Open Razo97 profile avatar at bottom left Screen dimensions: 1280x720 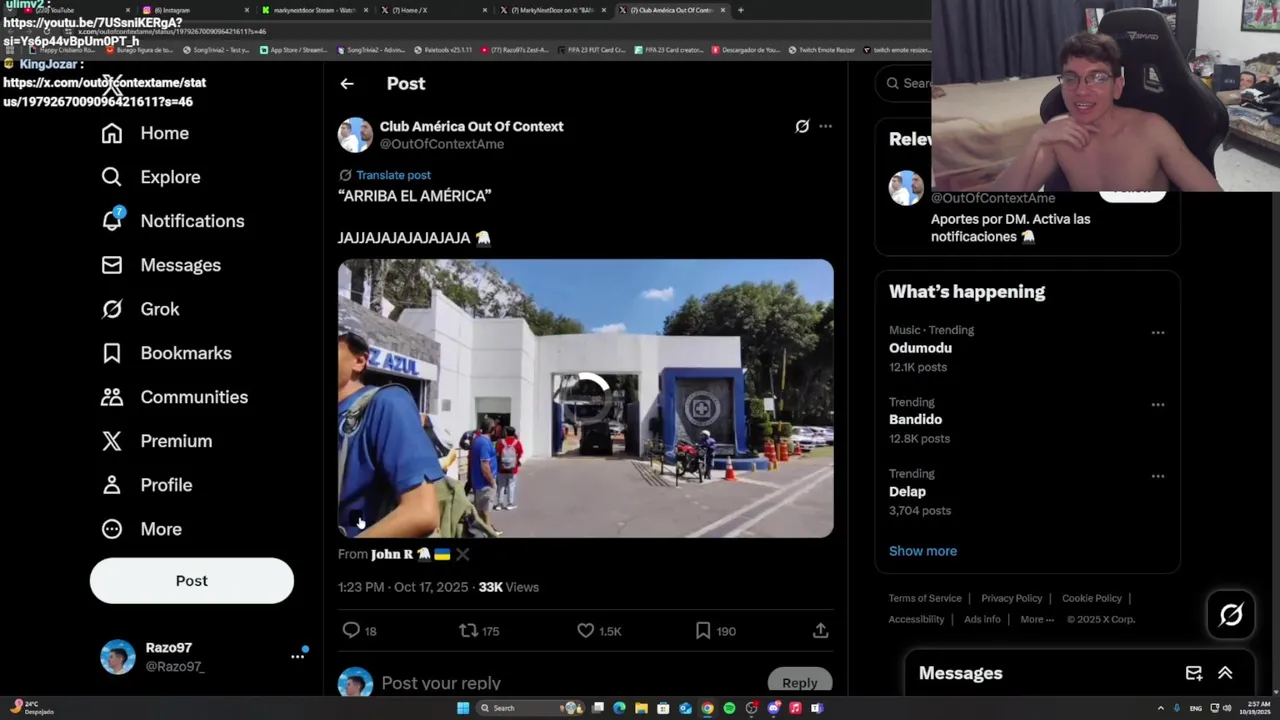[x=117, y=657]
